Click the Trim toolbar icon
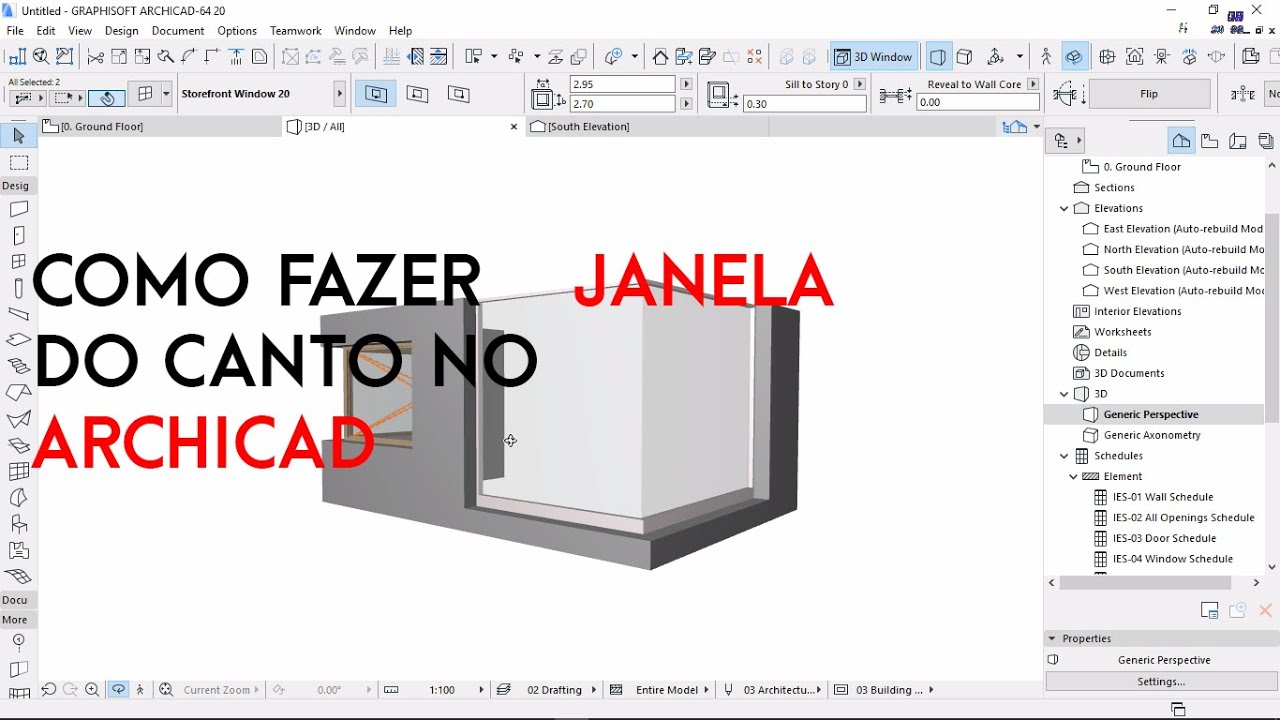 tap(165, 57)
